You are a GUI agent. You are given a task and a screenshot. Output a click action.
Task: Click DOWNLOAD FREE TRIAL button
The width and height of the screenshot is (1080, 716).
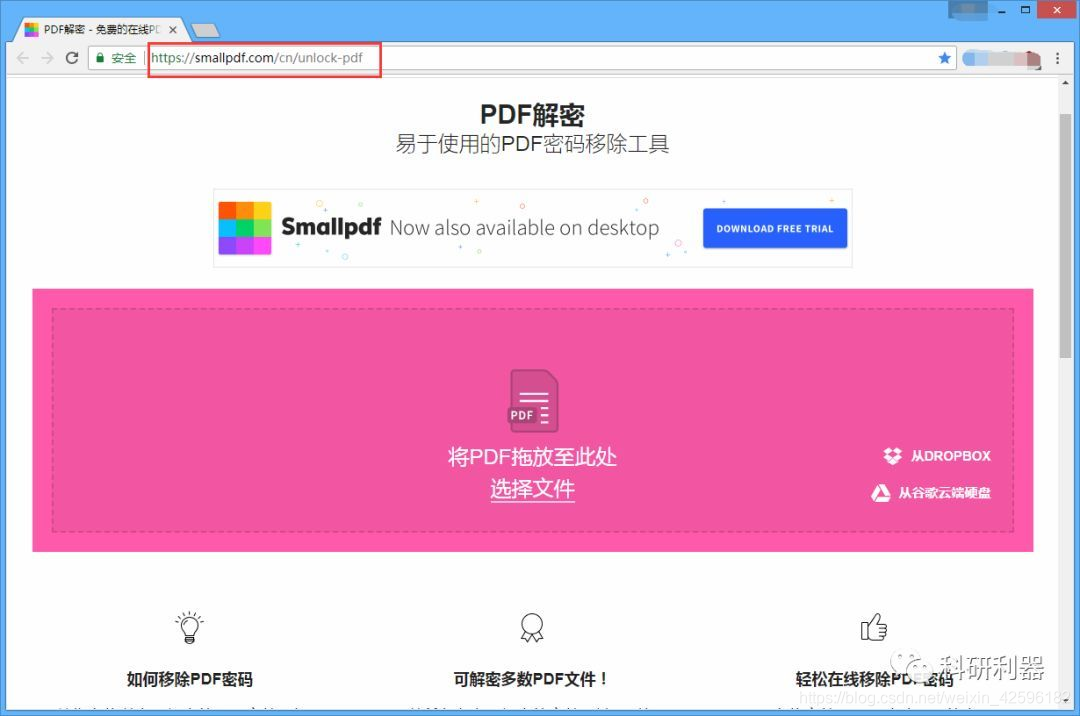[775, 229]
